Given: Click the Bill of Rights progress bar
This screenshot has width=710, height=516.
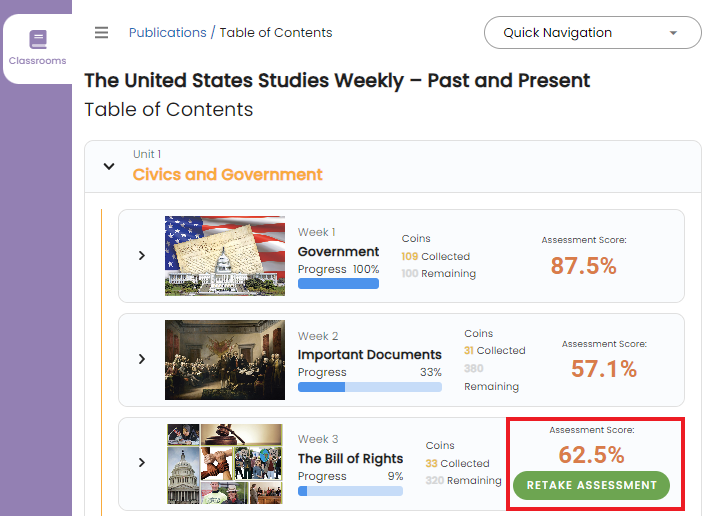Looking at the screenshot, I should pyautogui.click(x=350, y=491).
